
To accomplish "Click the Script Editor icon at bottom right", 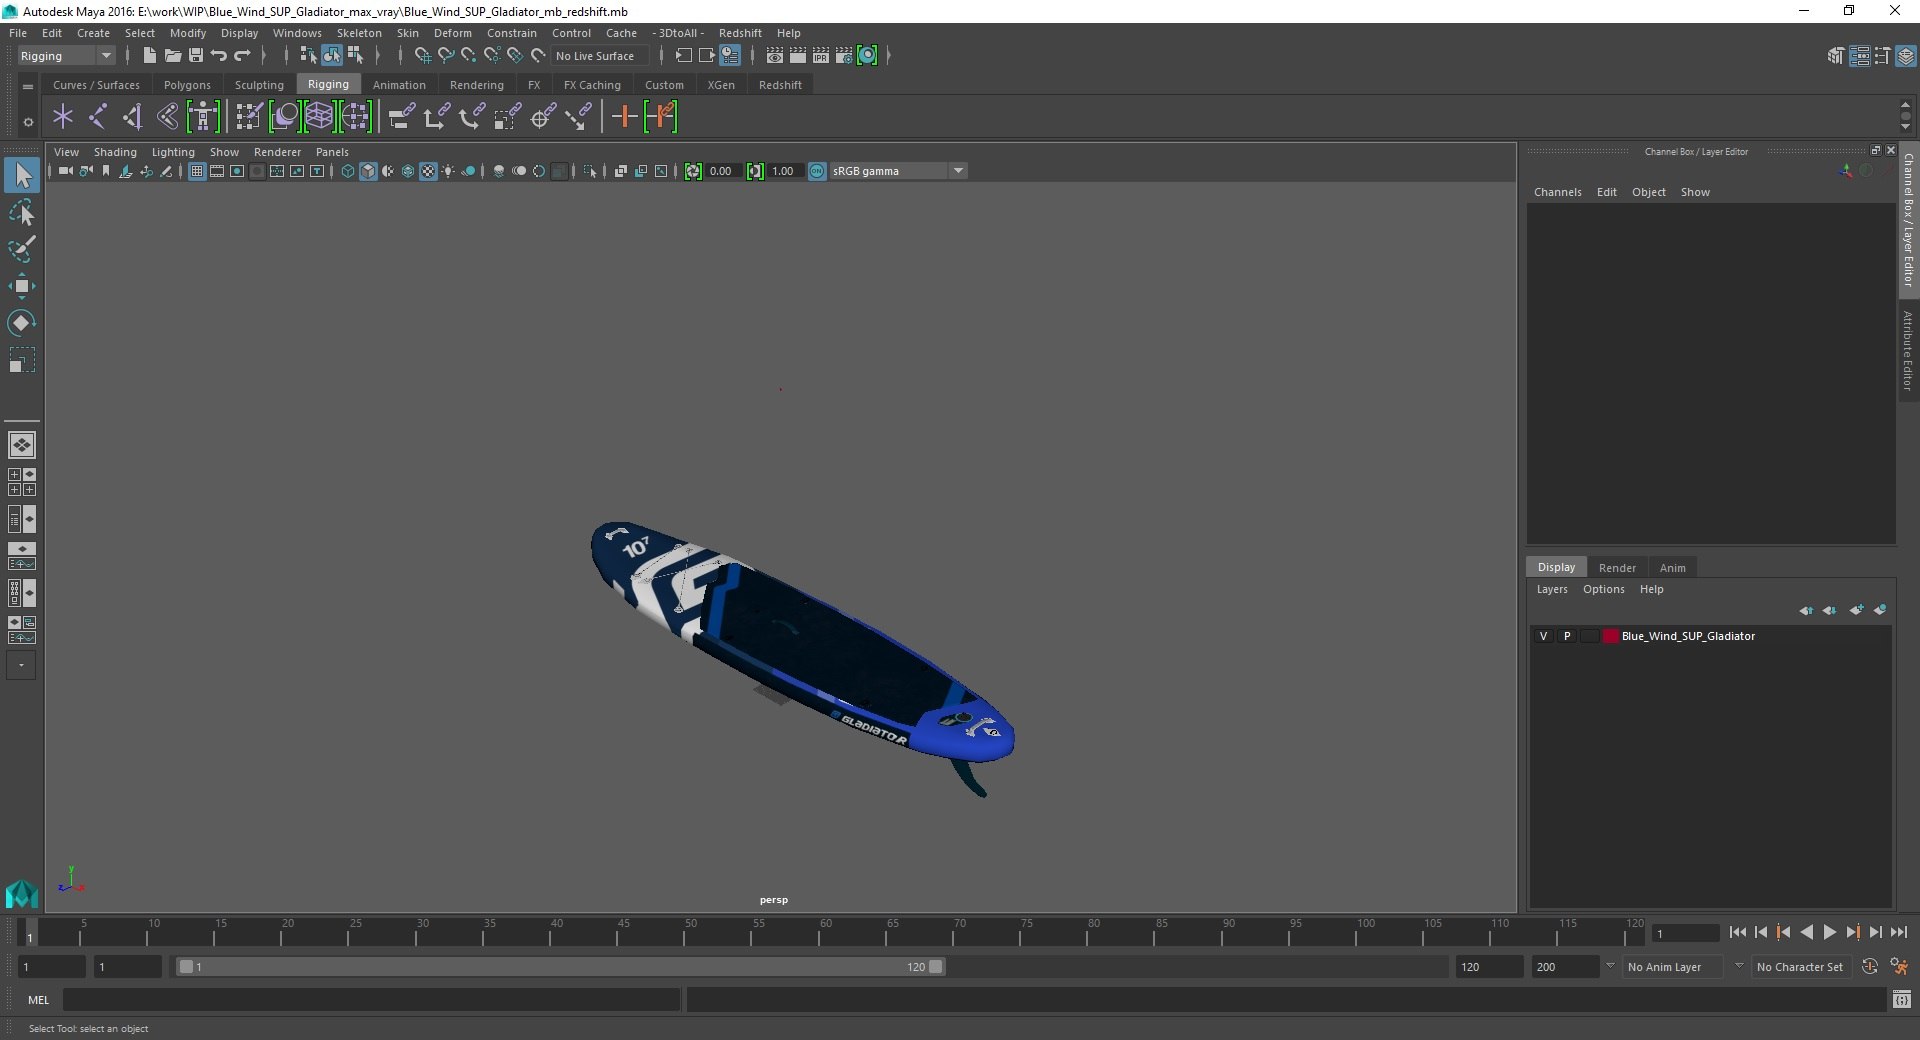I will click(x=1902, y=999).
